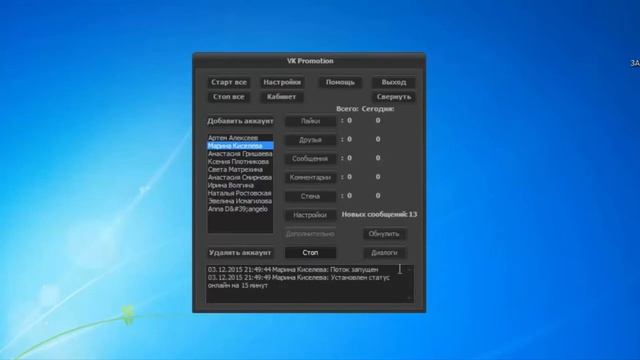This screenshot has width=640, height=360.
Task: Select account Наталья Ростовская
Action: [x=240, y=193]
